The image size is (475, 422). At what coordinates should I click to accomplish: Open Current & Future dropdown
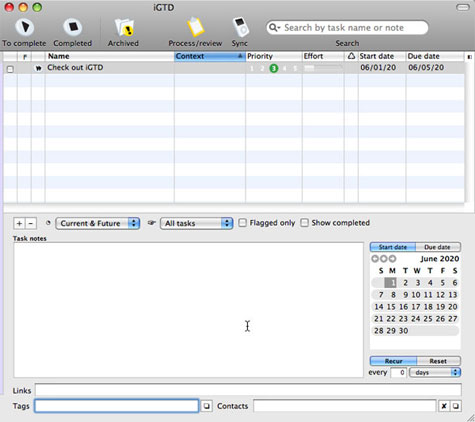click(98, 223)
